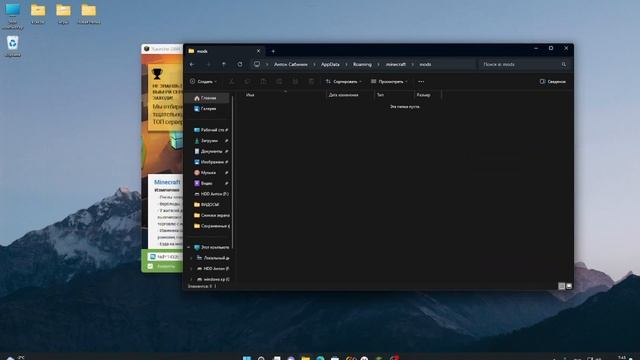
Task: Open the Сортировать (Sort) dropdown
Action: (343, 82)
